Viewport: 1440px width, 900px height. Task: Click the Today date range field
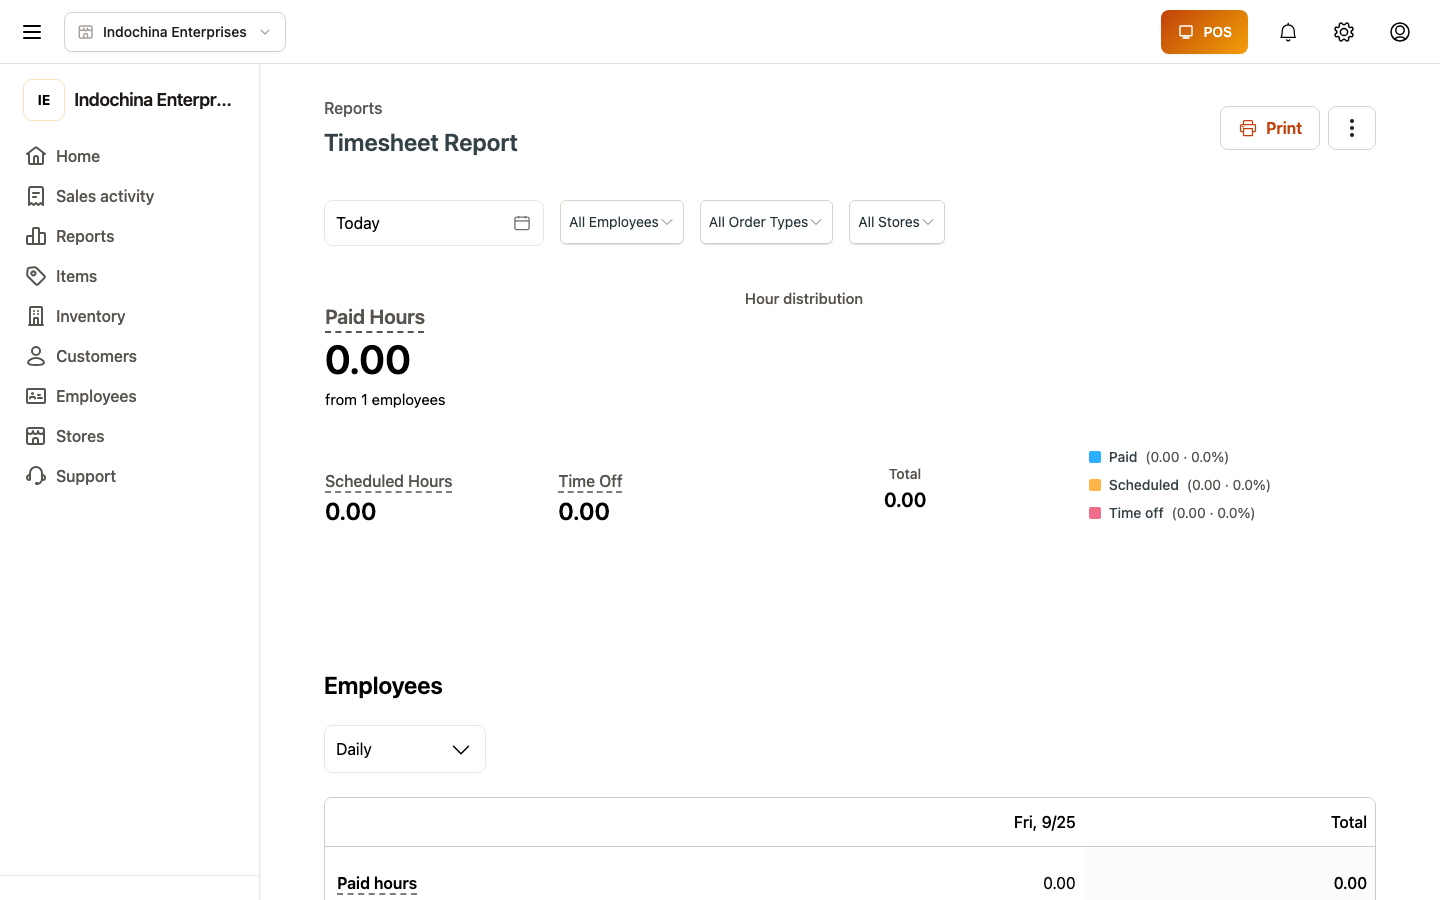(x=434, y=223)
